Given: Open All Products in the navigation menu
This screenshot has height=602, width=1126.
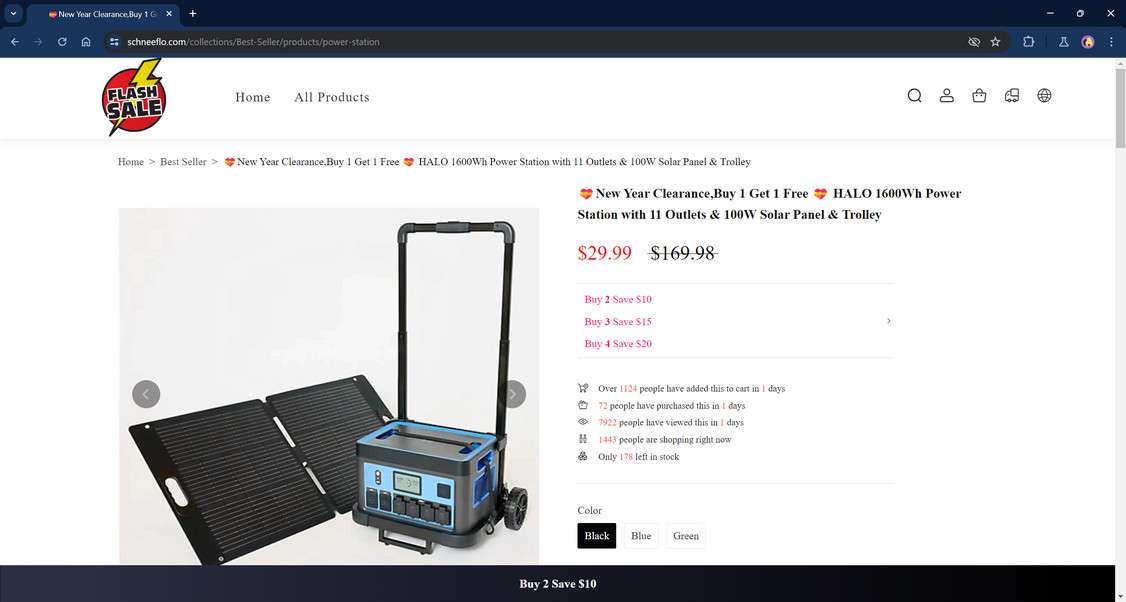Looking at the screenshot, I should pos(332,97).
